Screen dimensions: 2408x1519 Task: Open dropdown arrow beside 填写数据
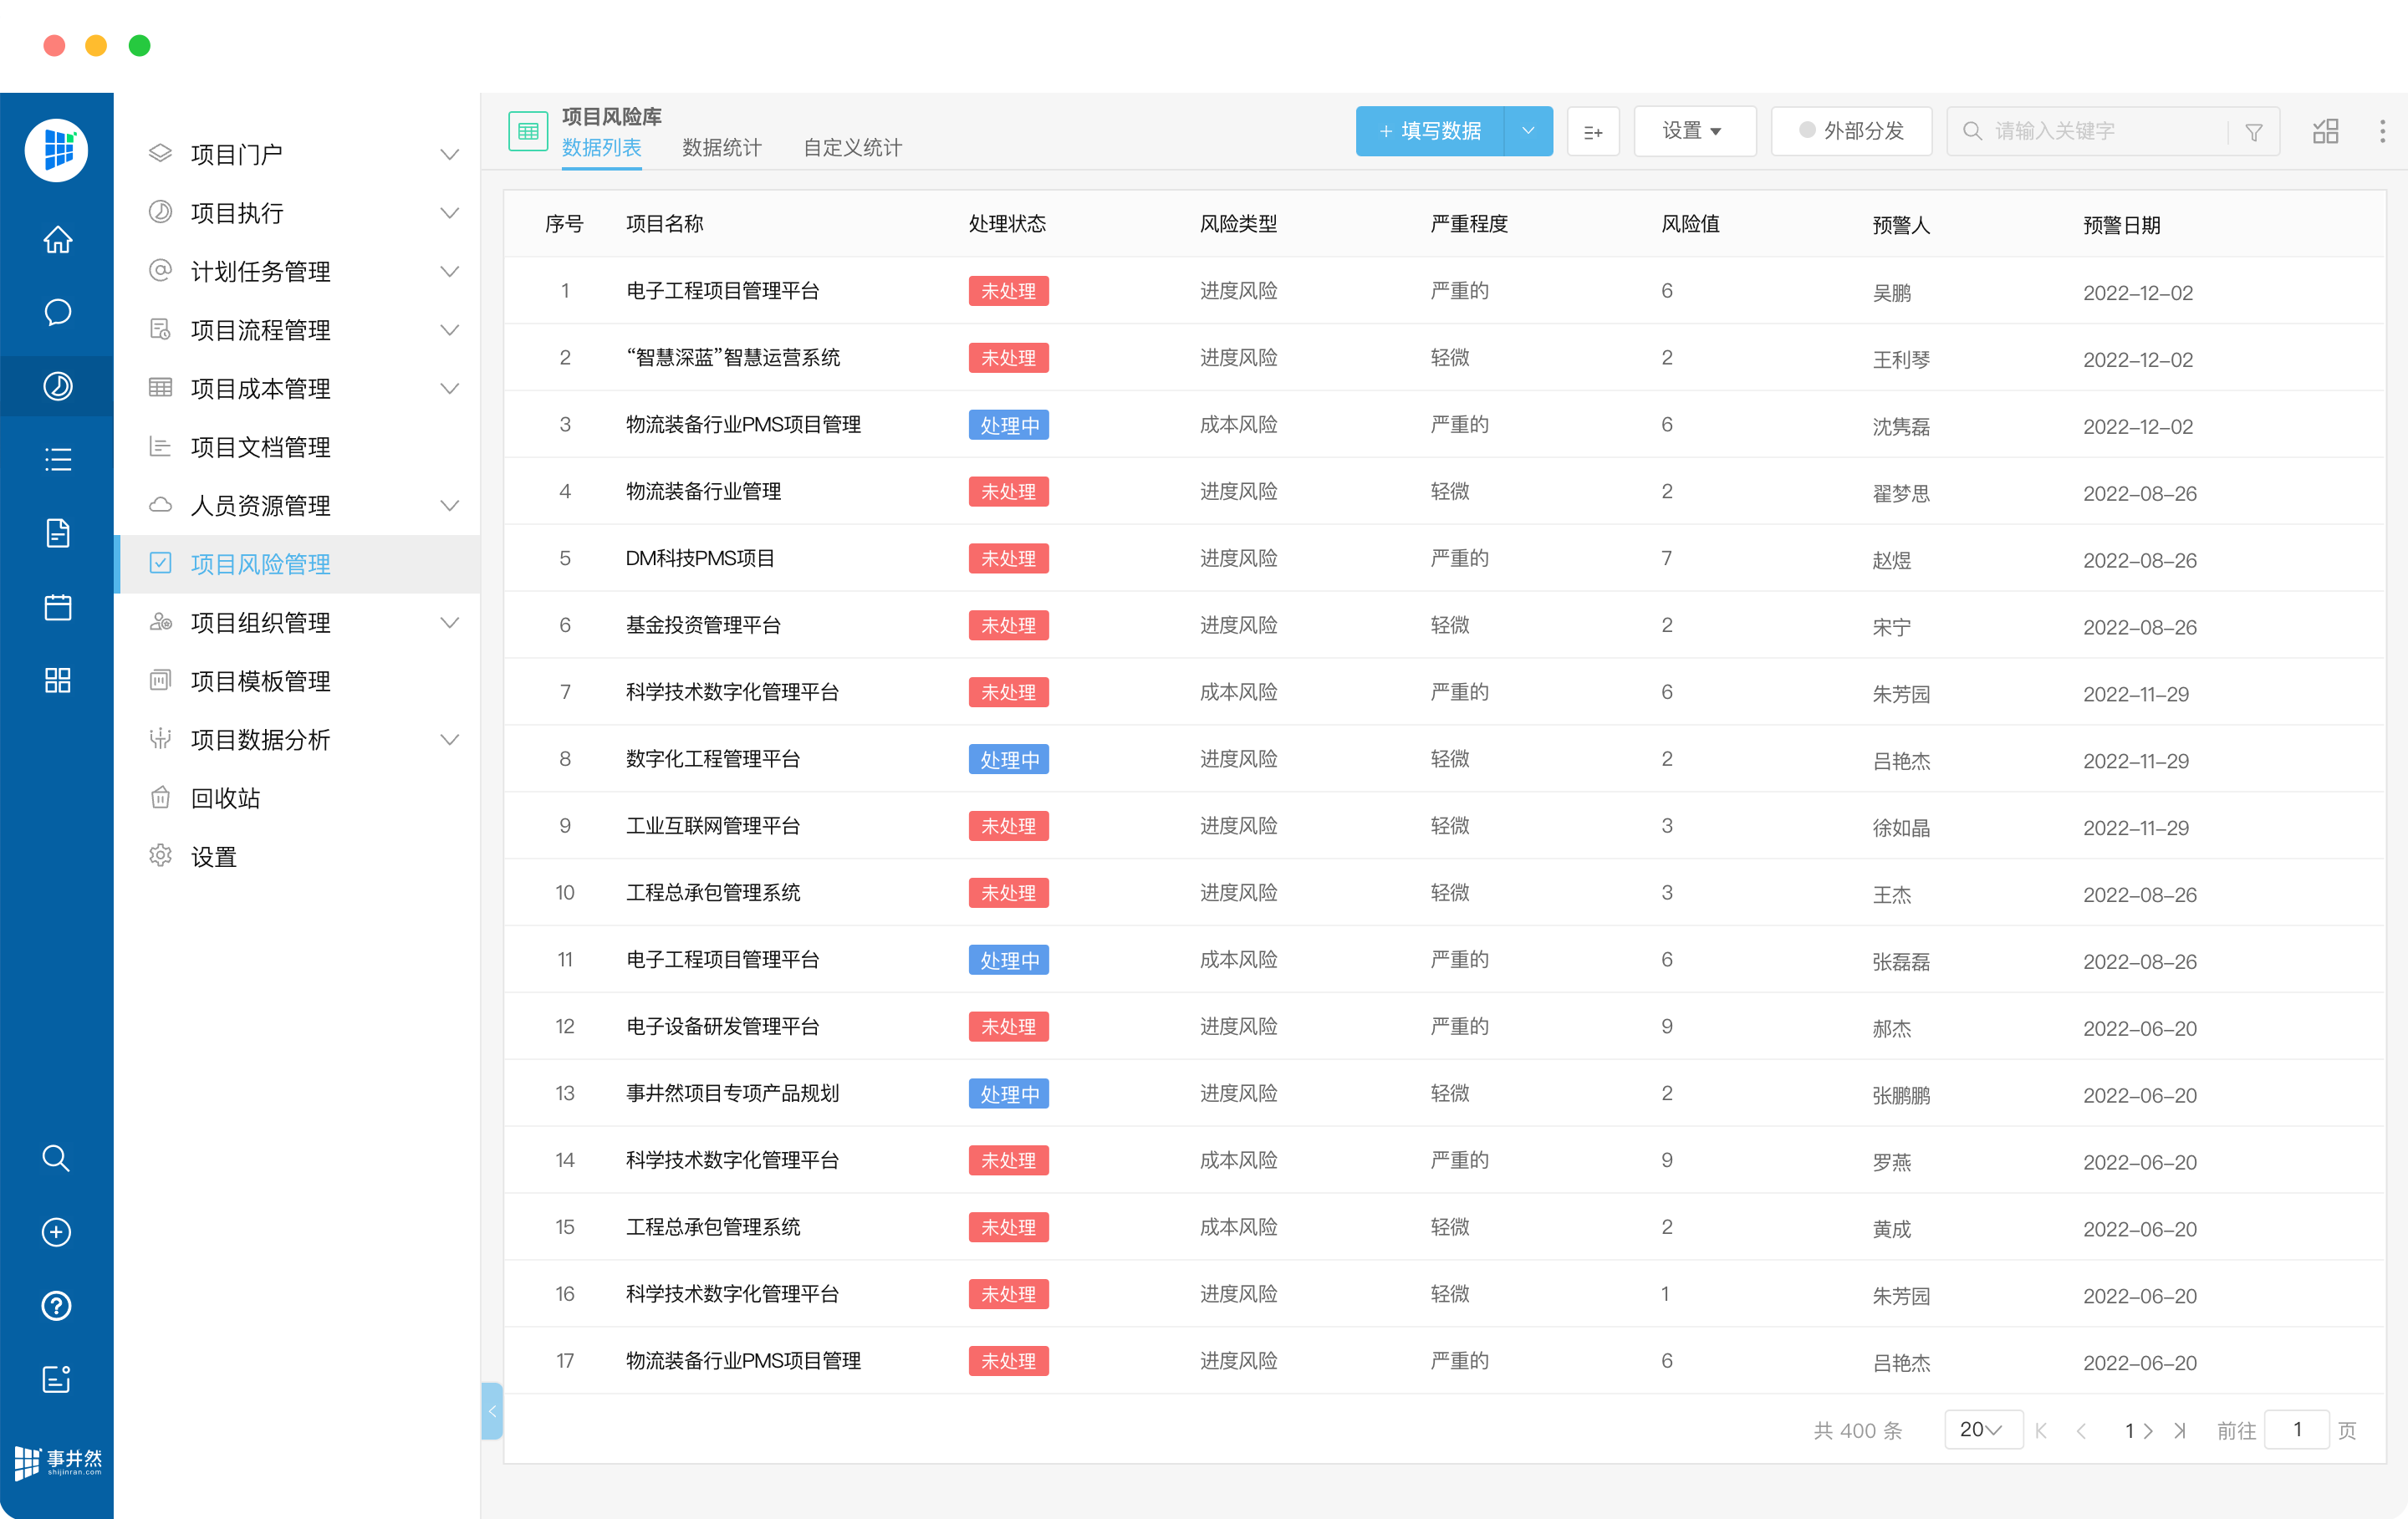click(1528, 131)
